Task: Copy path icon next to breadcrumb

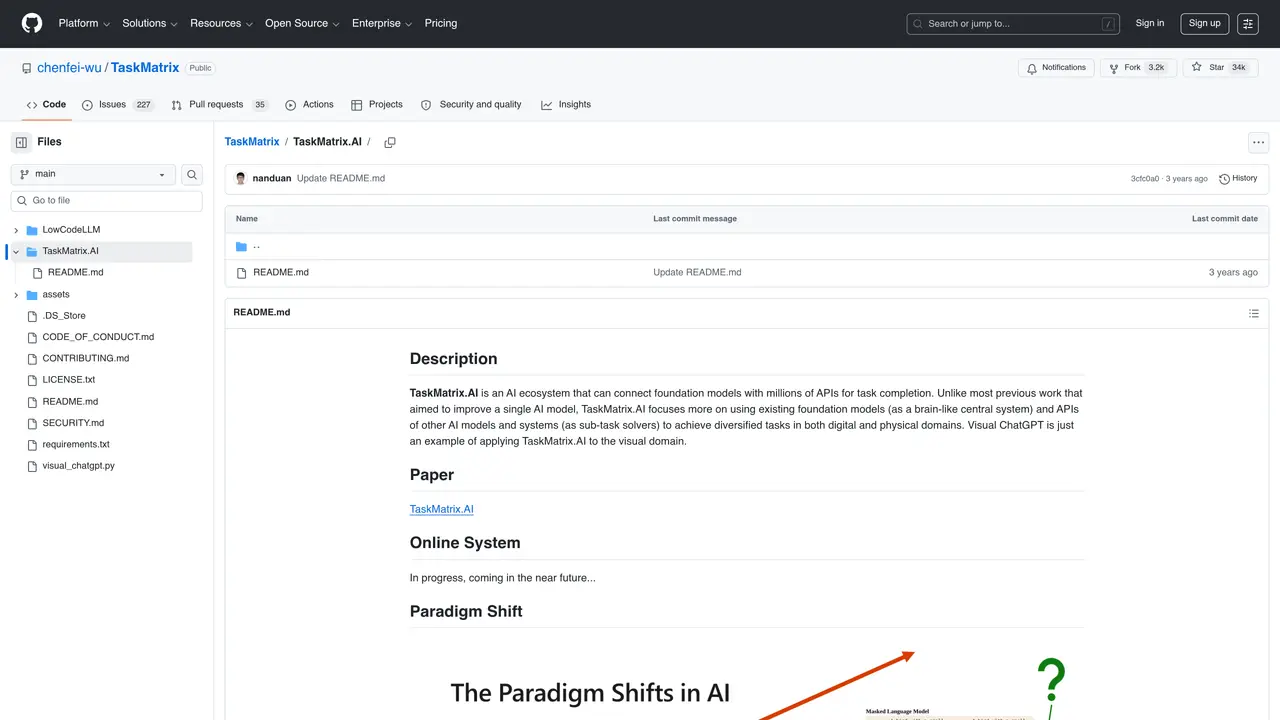Action: tap(390, 142)
